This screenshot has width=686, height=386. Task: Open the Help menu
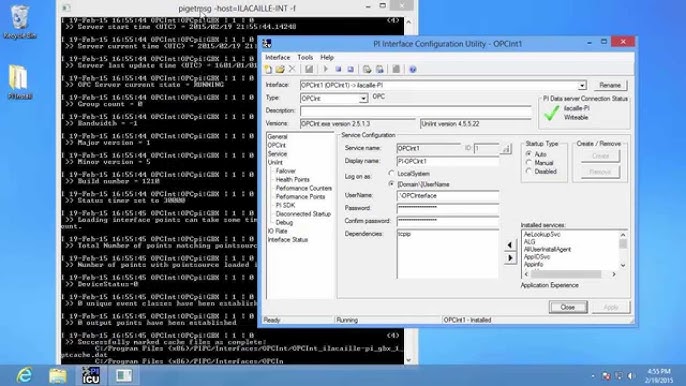click(327, 57)
